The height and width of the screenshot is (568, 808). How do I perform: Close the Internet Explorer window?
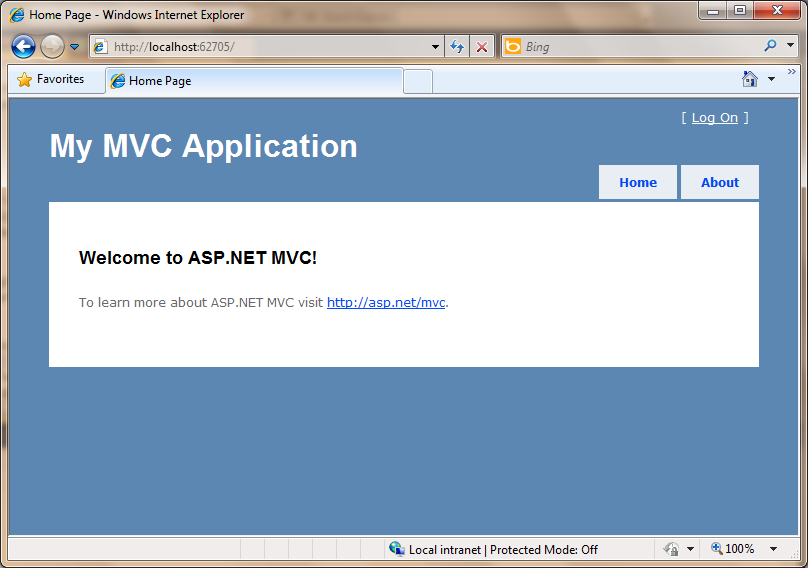click(777, 11)
